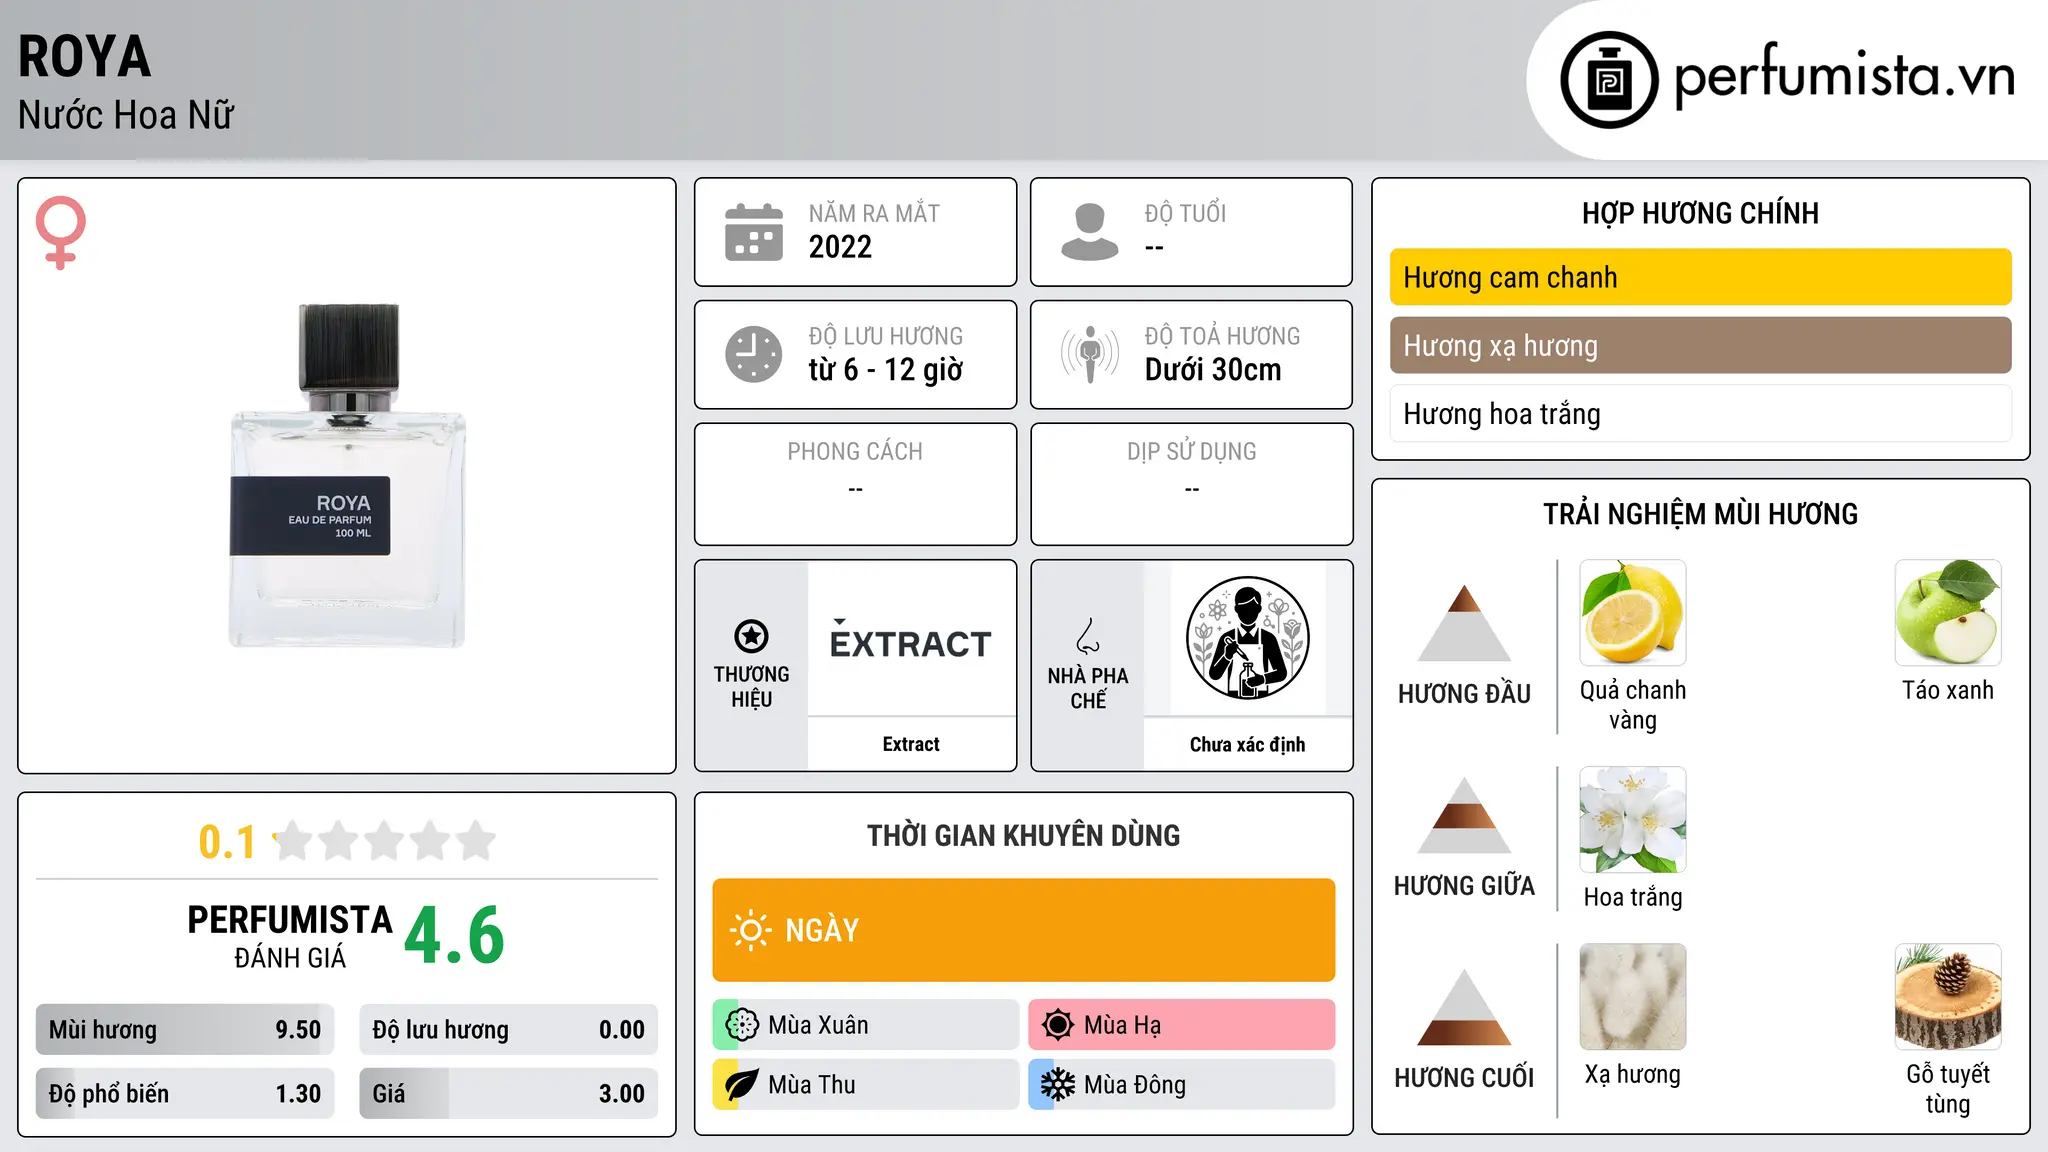The image size is (2048, 1152).
Task: Click the Táo xanh note label
Action: [1948, 690]
